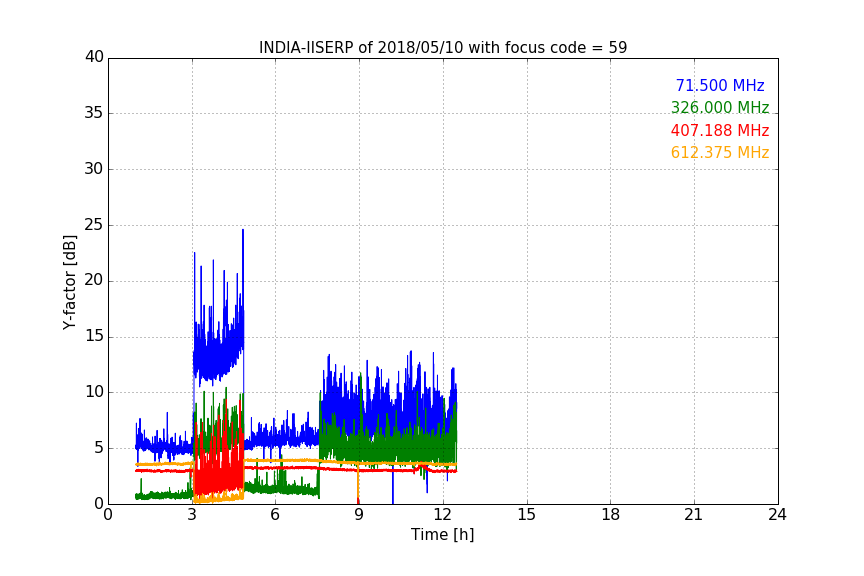Select the blue 71.500 MHz legend label

pos(720,85)
